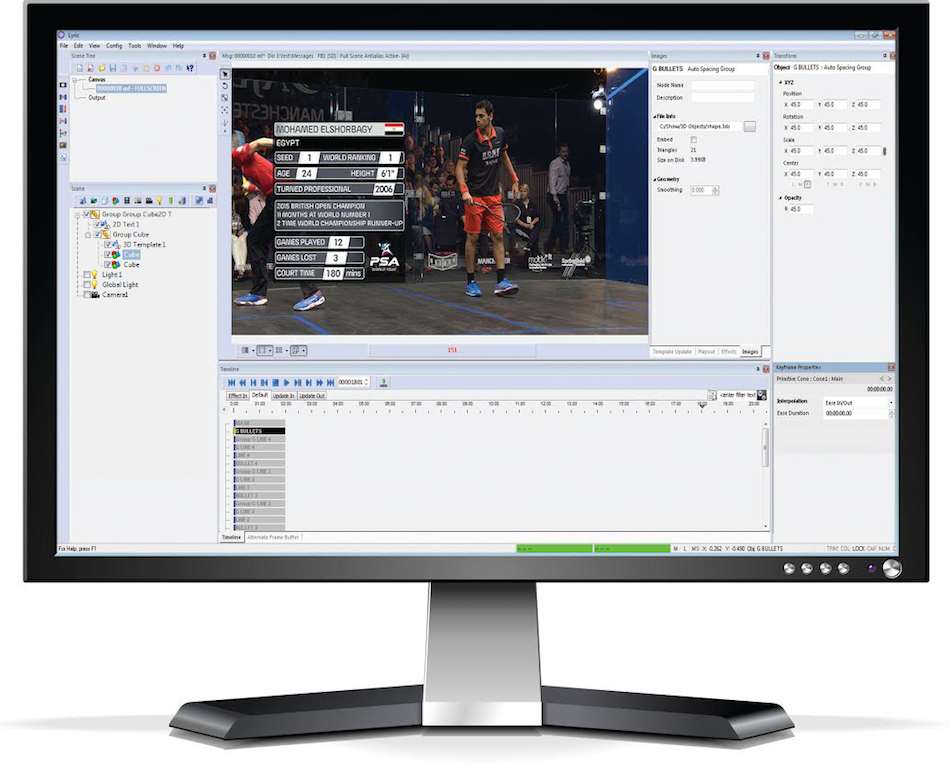This screenshot has width=950, height=765.
Task: Switch to the Update In timeline tab
Action: (283, 396)
